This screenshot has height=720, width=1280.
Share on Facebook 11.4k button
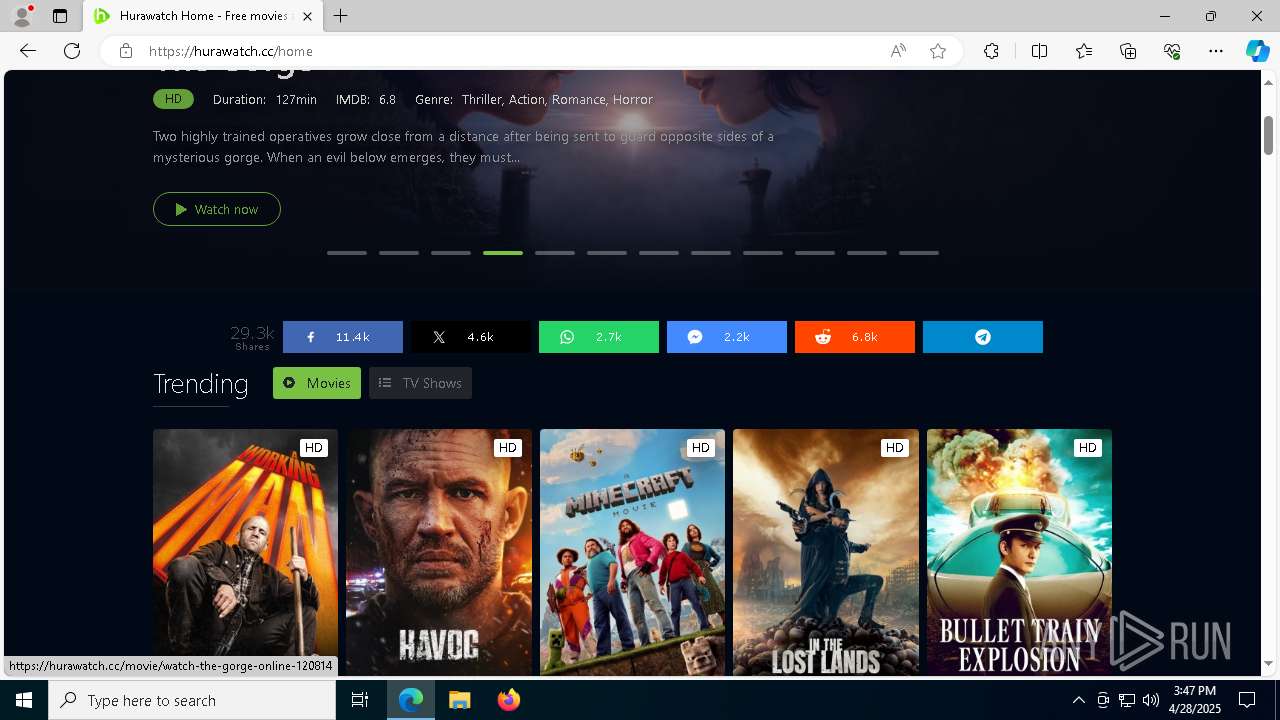343,337
